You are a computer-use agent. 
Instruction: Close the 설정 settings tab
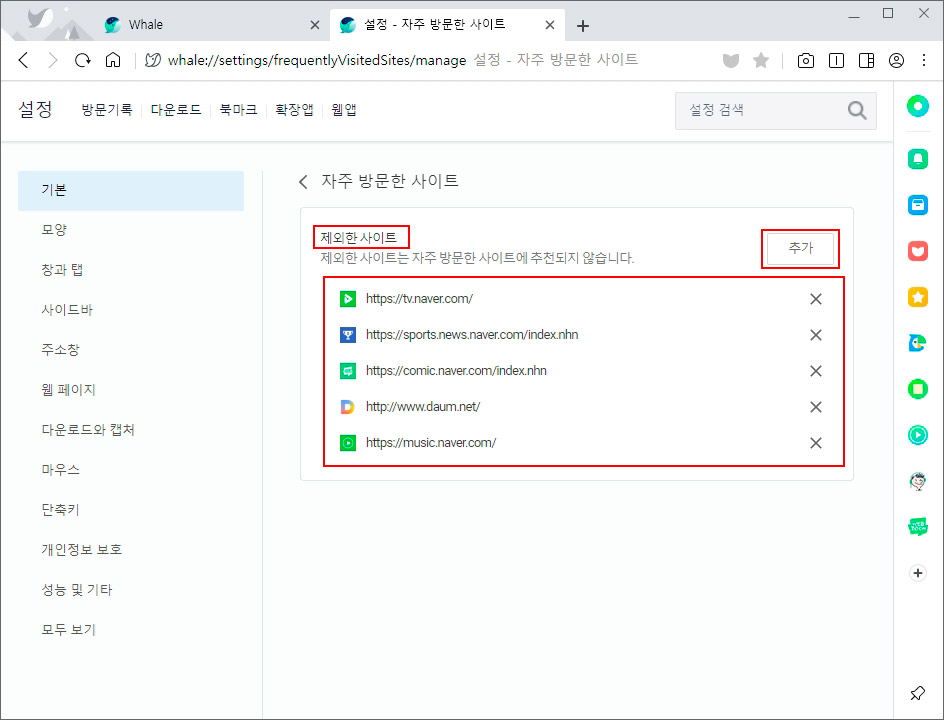coord(550,25)
